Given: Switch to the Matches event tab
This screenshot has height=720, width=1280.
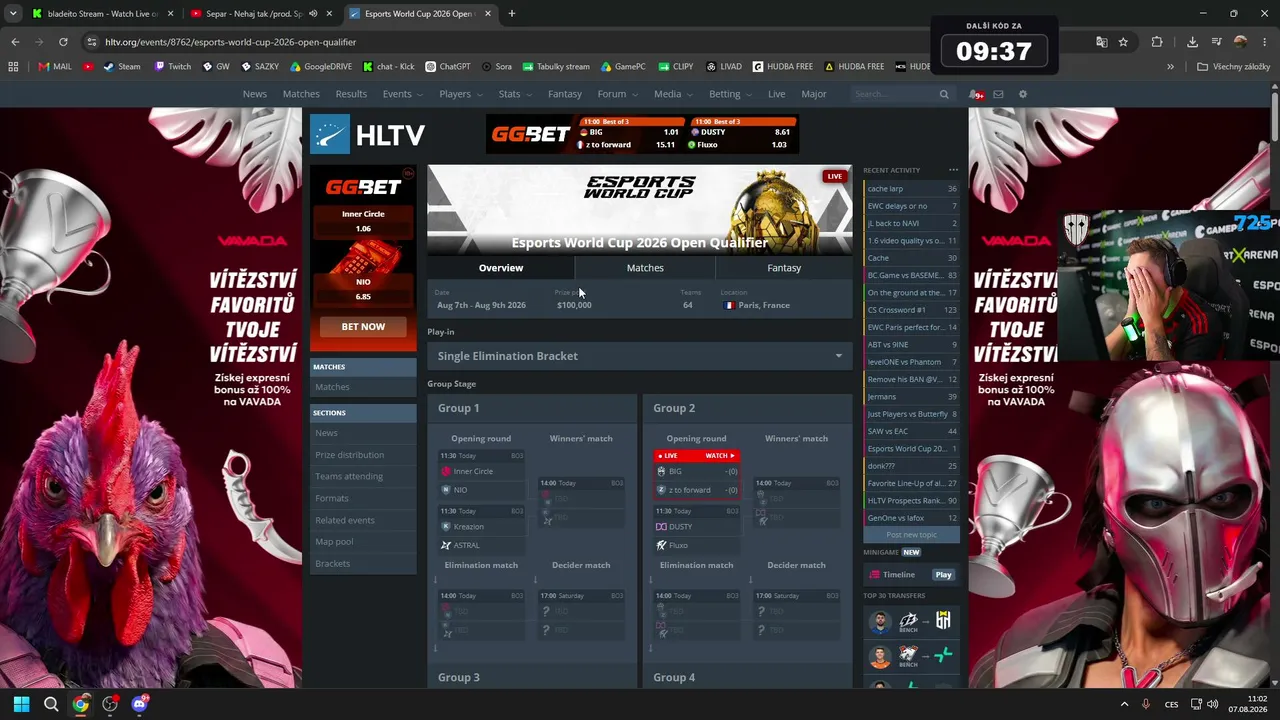Looking at the screenshot, I should point(645,268).
